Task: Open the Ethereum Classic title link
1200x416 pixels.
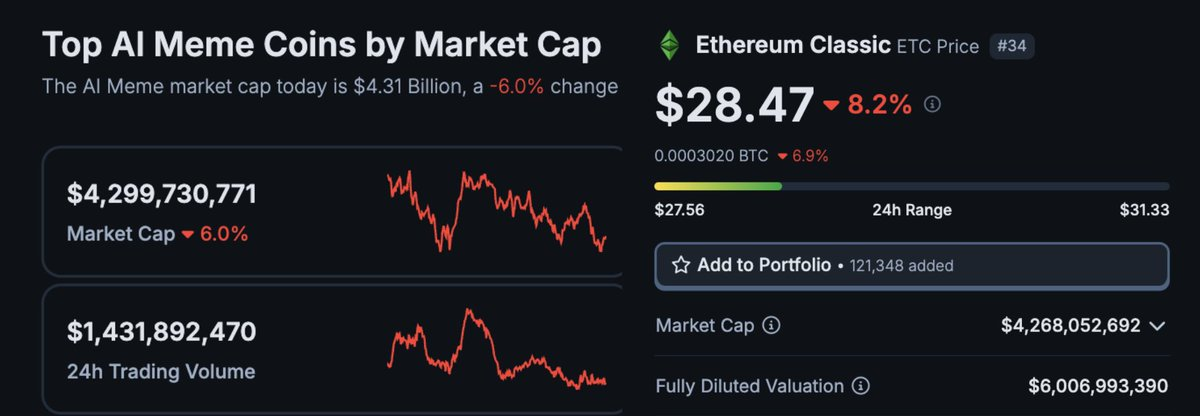Action: tap(792, 45)
